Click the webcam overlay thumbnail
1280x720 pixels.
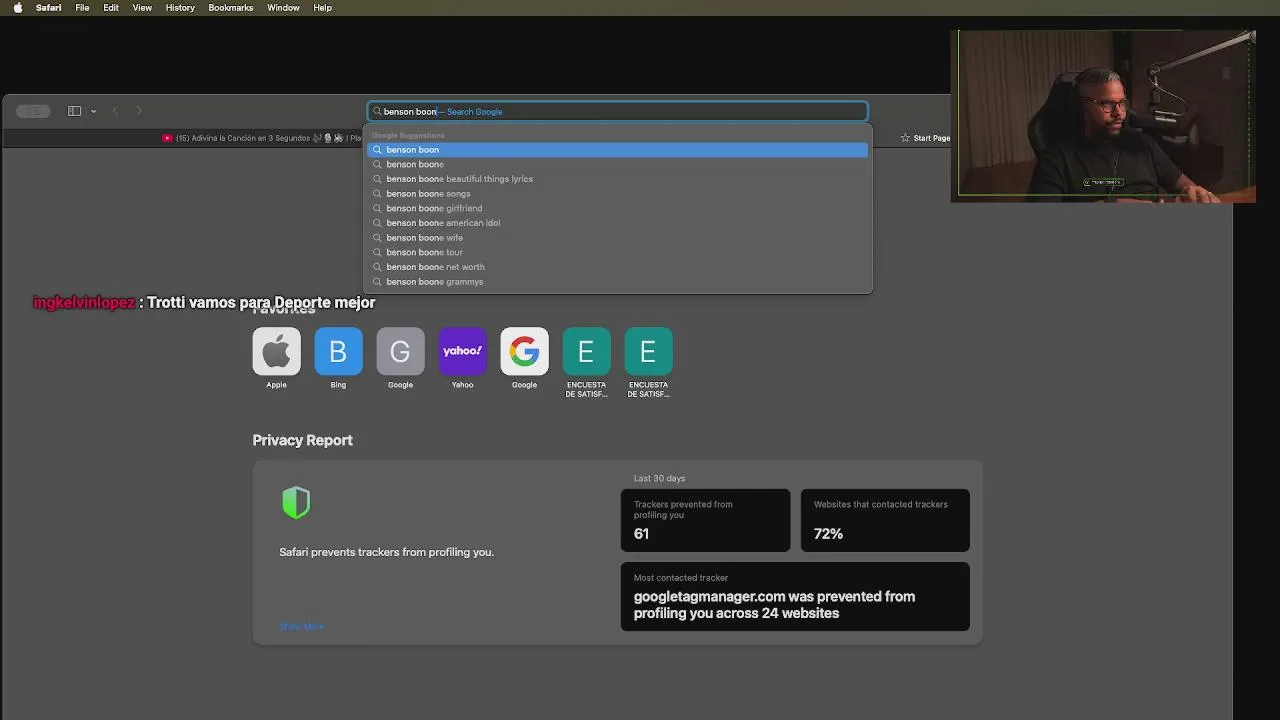pos(1103,116)
